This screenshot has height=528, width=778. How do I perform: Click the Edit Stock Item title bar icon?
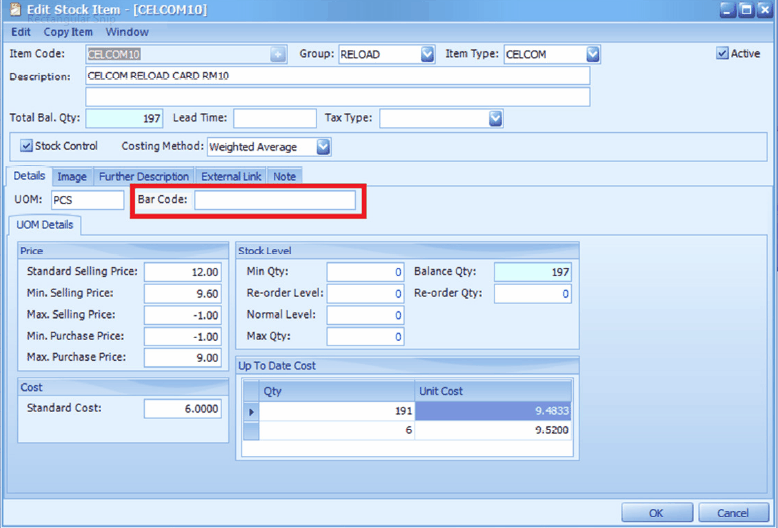(15, 9)
